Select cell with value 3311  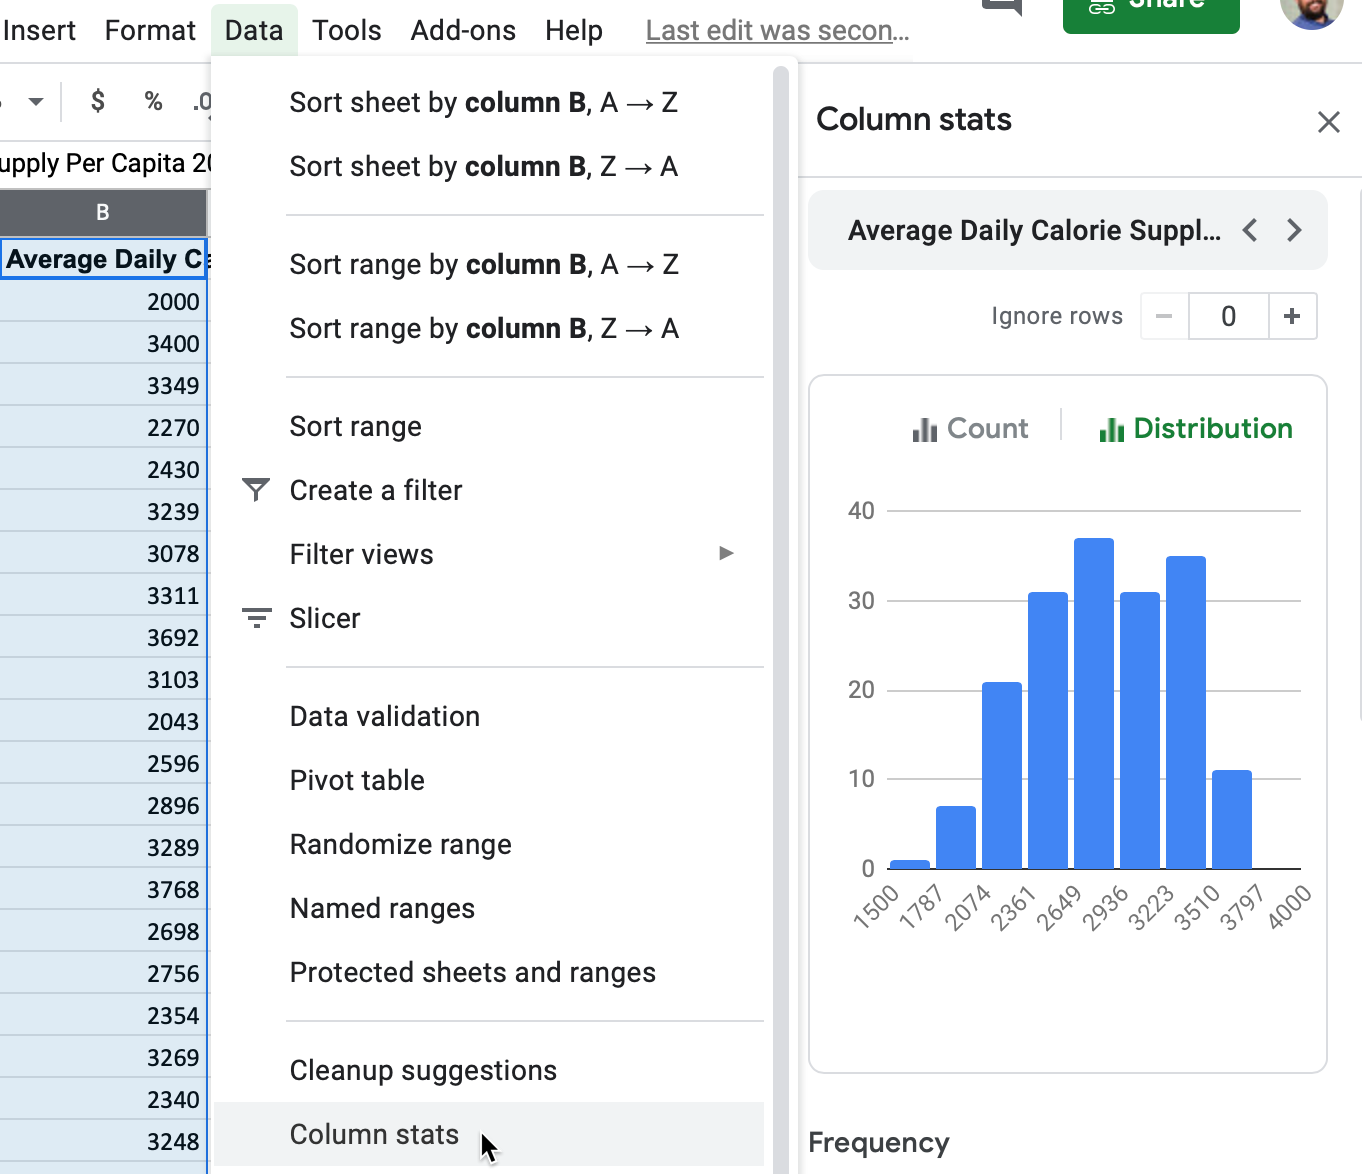click(x=103, y=596)
